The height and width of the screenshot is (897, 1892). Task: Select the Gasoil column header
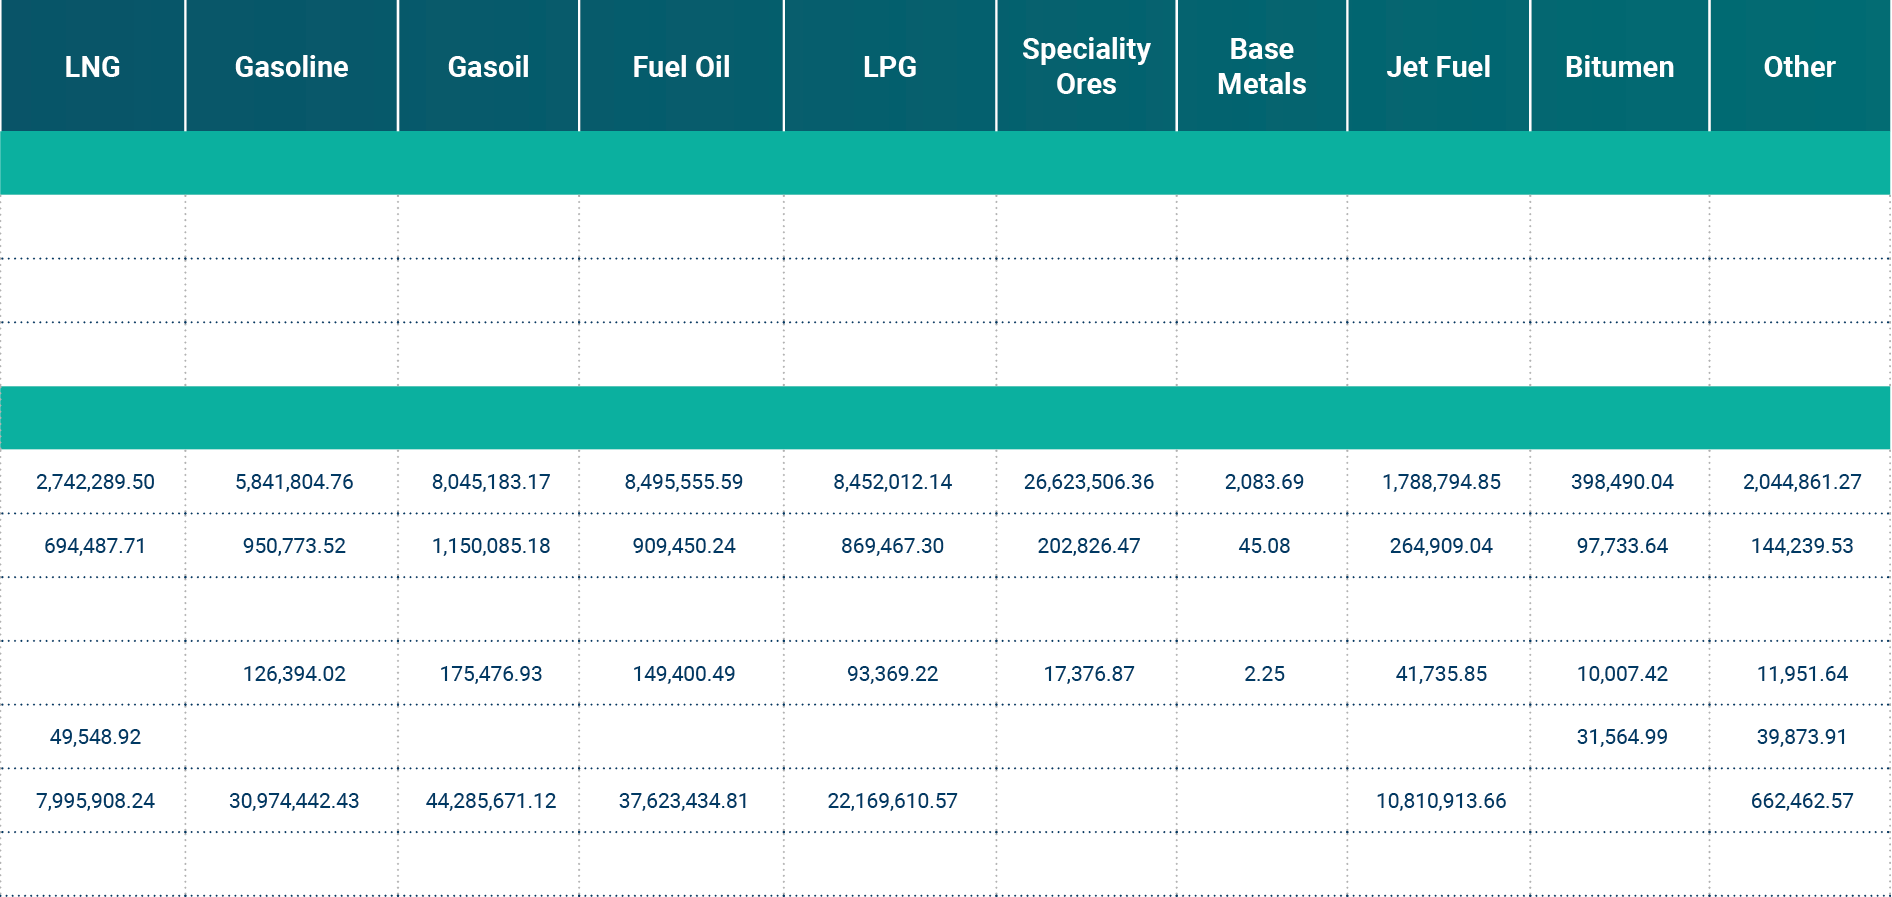point(488,67)
